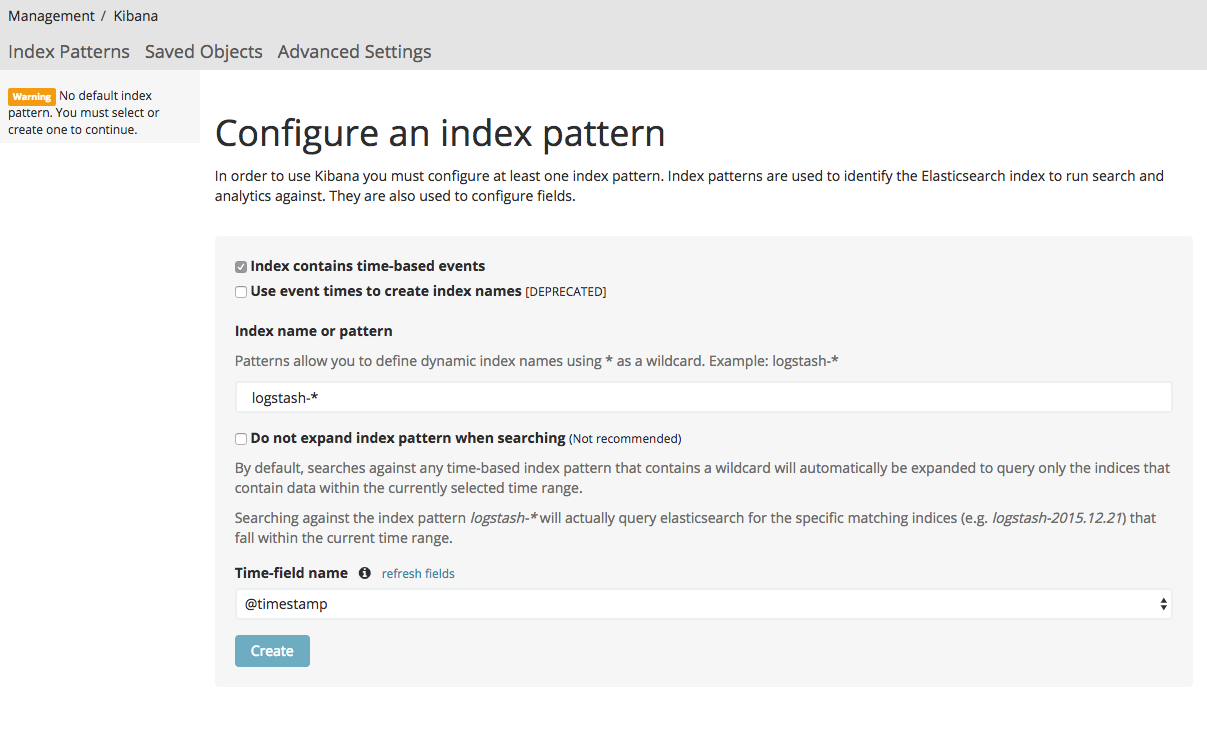Open the @timestamp time-field dropdown
Image resolution: width=1207 pixels, height=752 pixels.
[x=700, y=604]
